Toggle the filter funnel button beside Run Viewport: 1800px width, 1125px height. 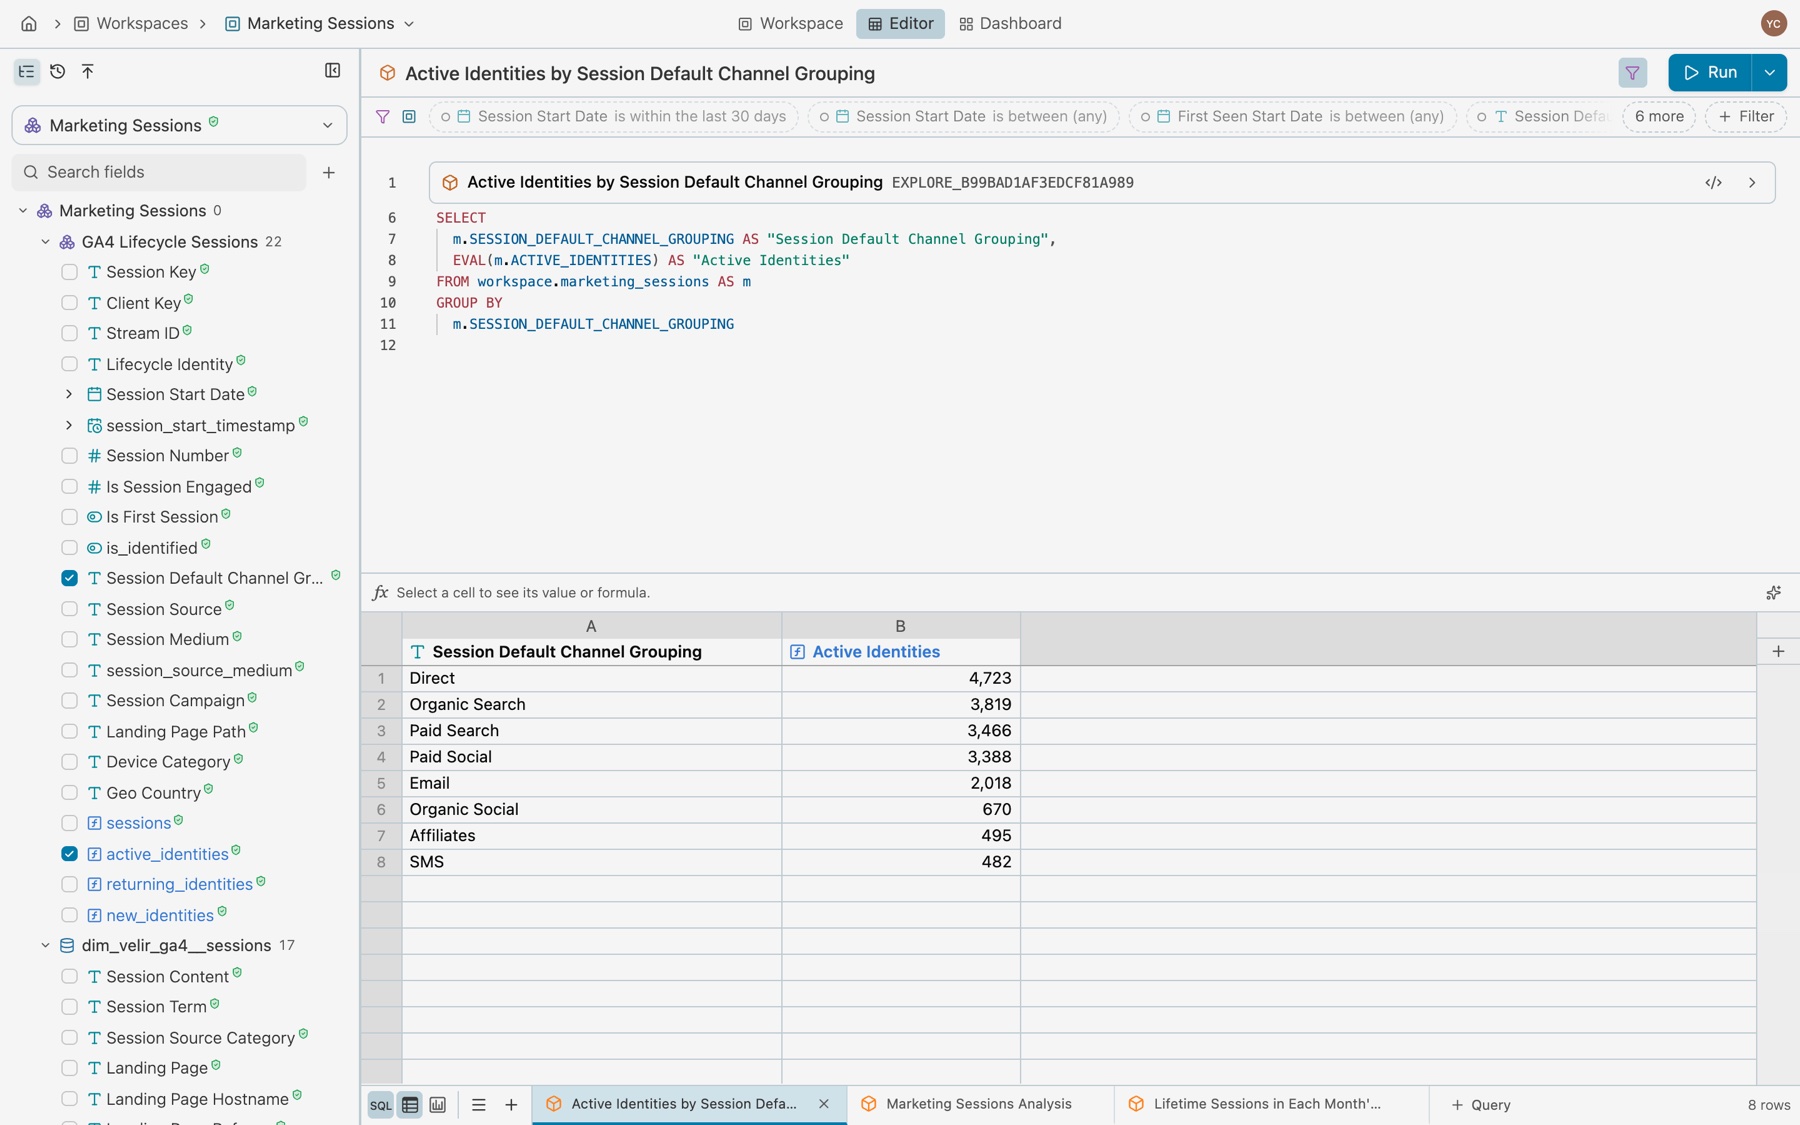pyautogui.click(x=1632, y=72)
